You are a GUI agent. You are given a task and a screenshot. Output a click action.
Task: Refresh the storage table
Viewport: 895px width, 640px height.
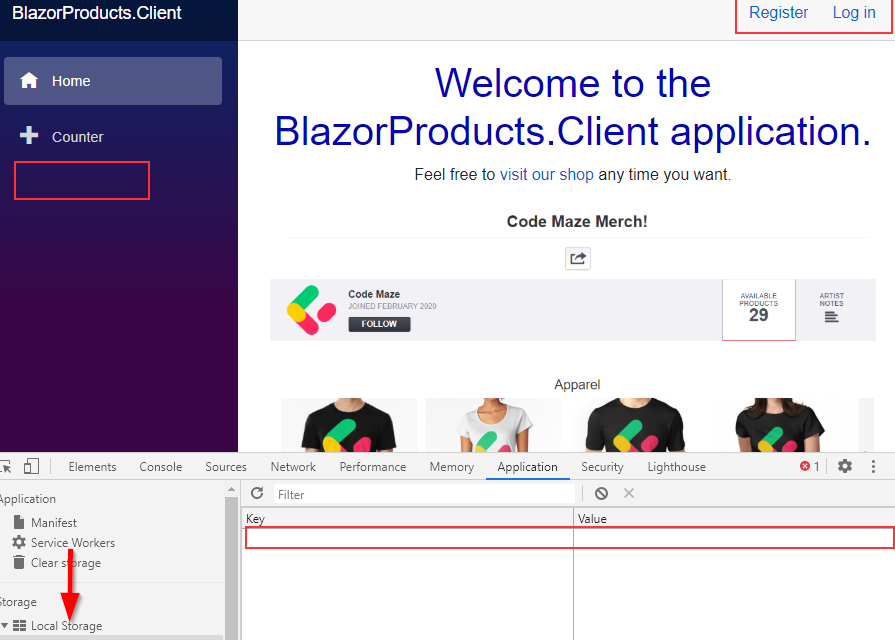coord(257,494)
